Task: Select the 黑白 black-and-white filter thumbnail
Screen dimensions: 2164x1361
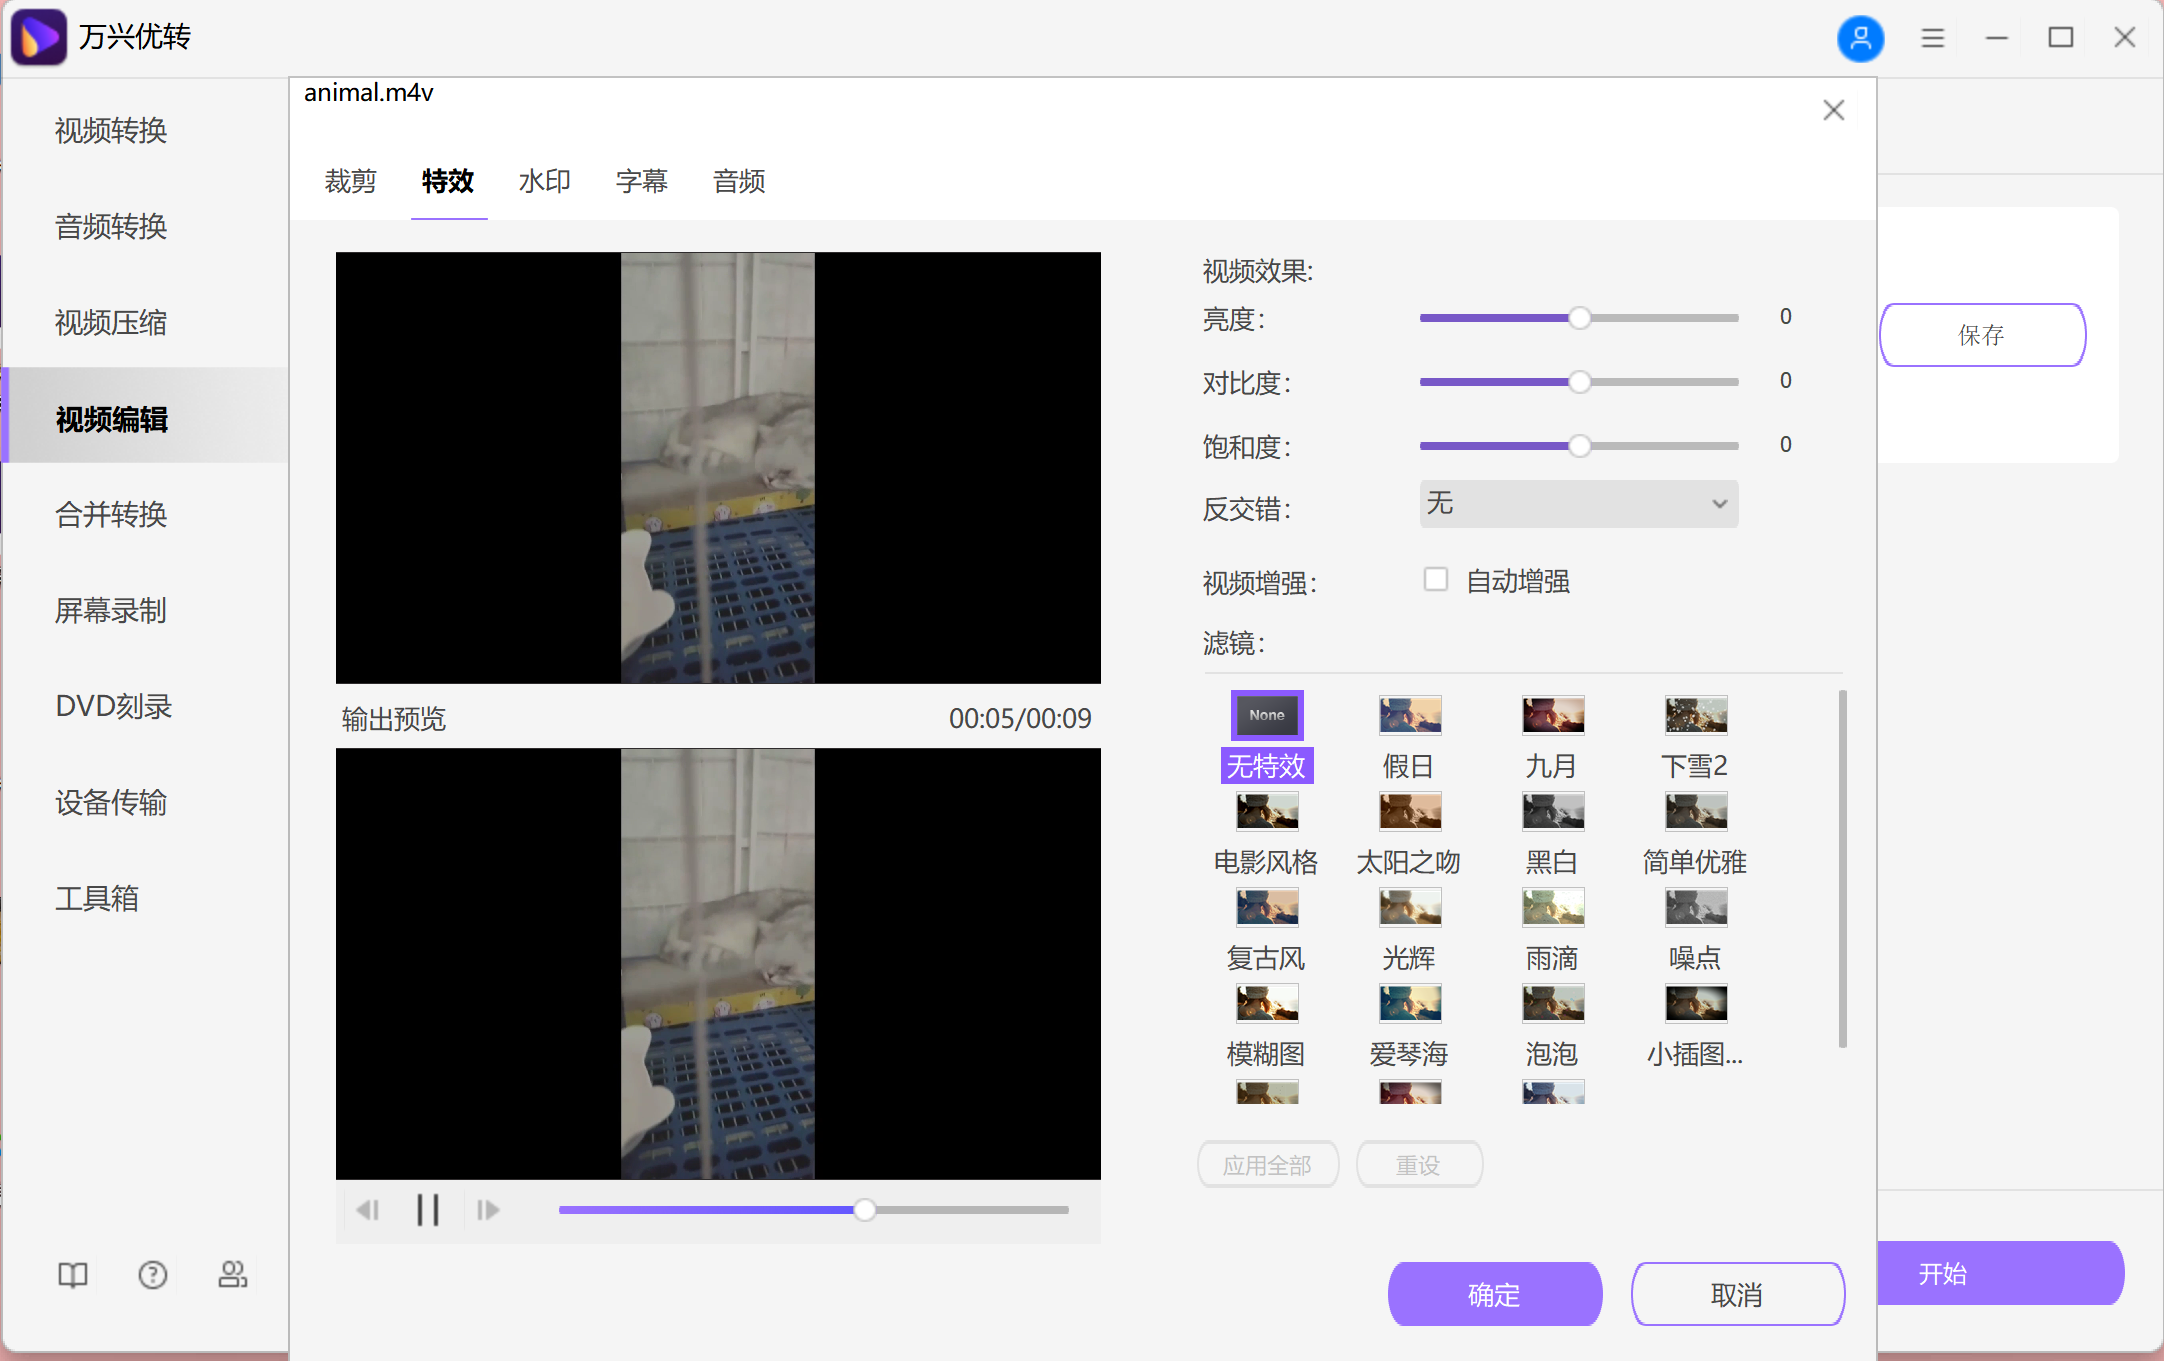Action: [x=1552, y=811]
